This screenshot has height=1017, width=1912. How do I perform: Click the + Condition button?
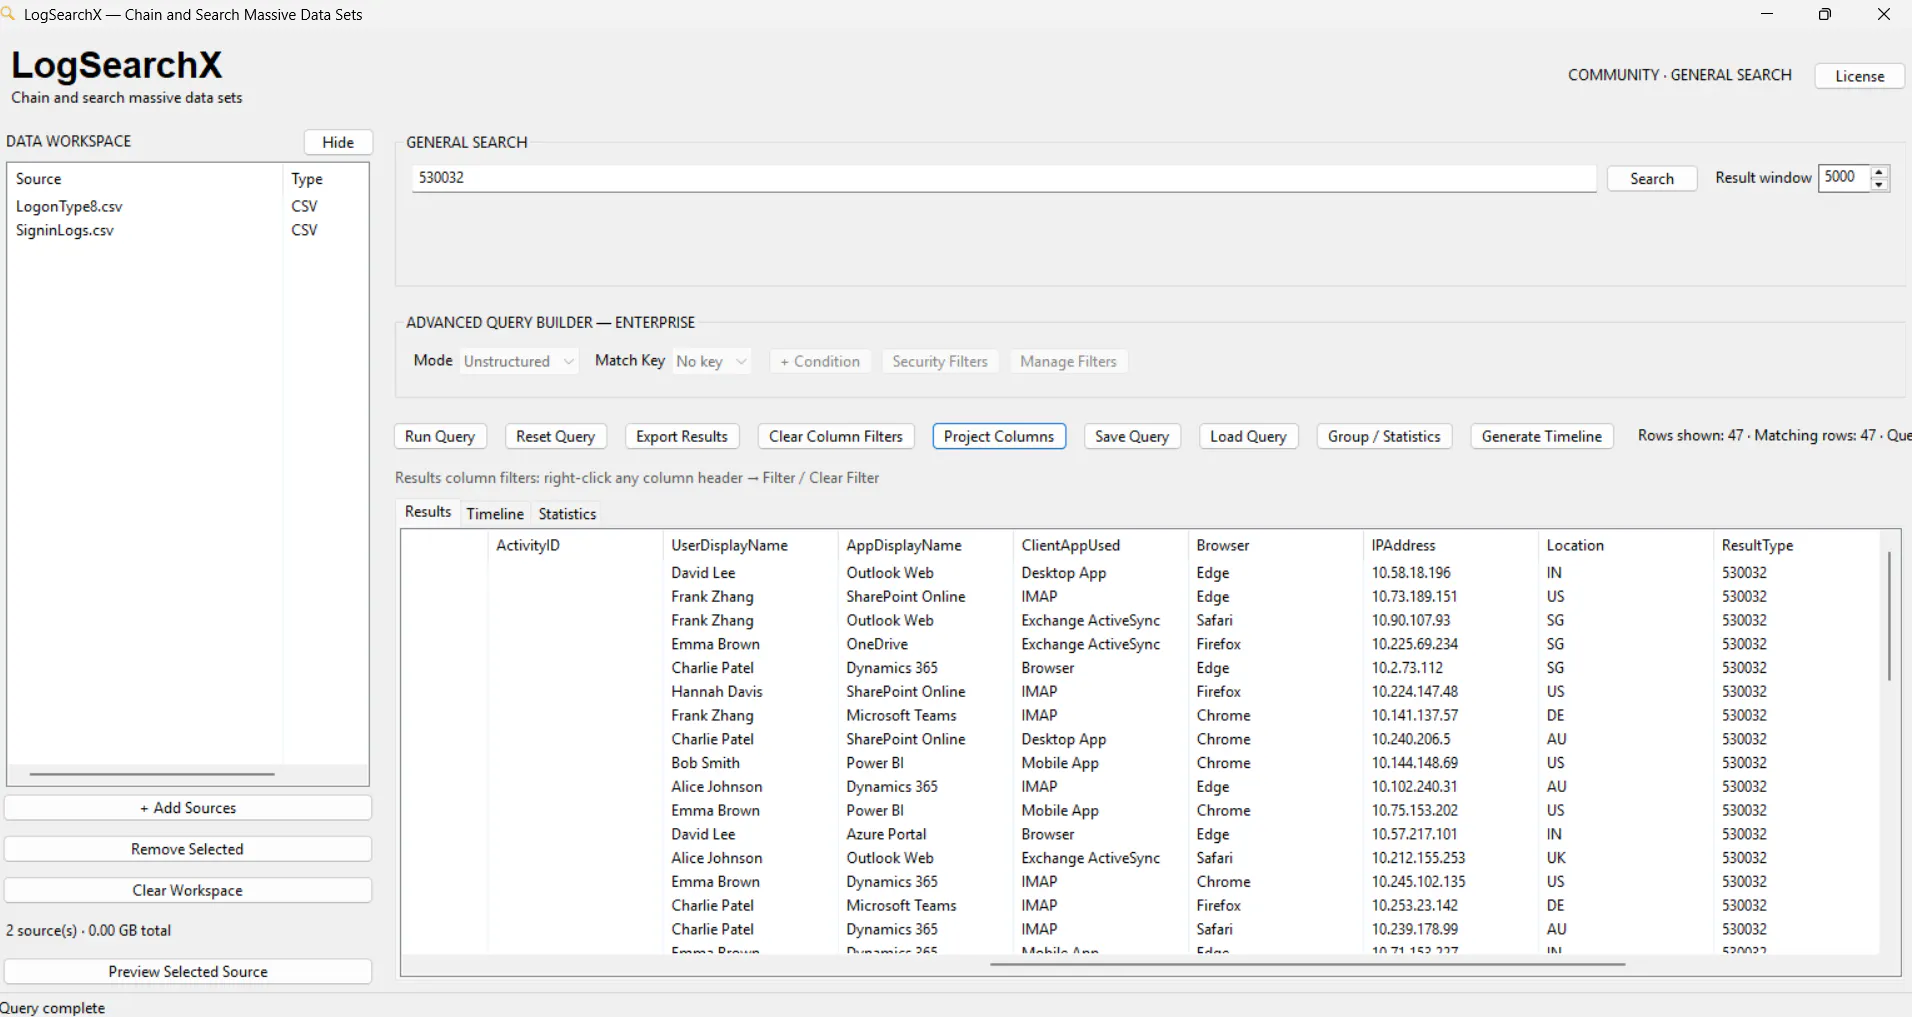point(820,361)
